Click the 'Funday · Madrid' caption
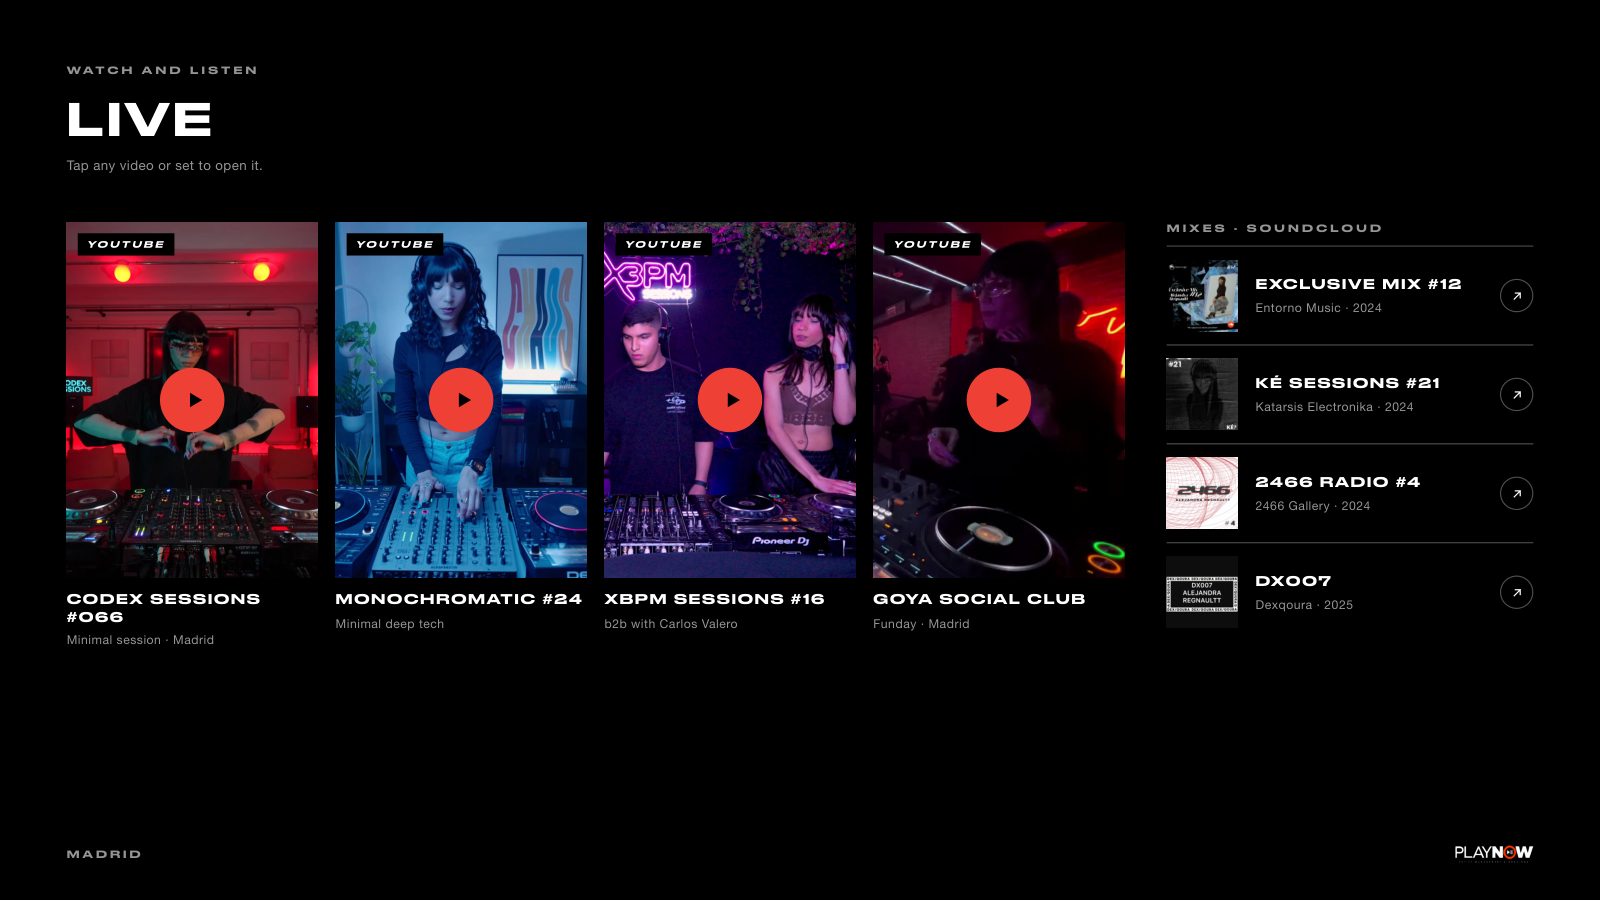1600x901 pixels. (921, 624)
